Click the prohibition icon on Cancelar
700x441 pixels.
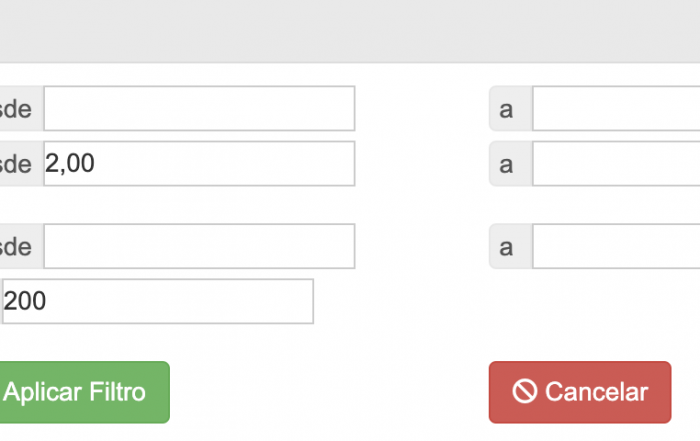point(526,392)
